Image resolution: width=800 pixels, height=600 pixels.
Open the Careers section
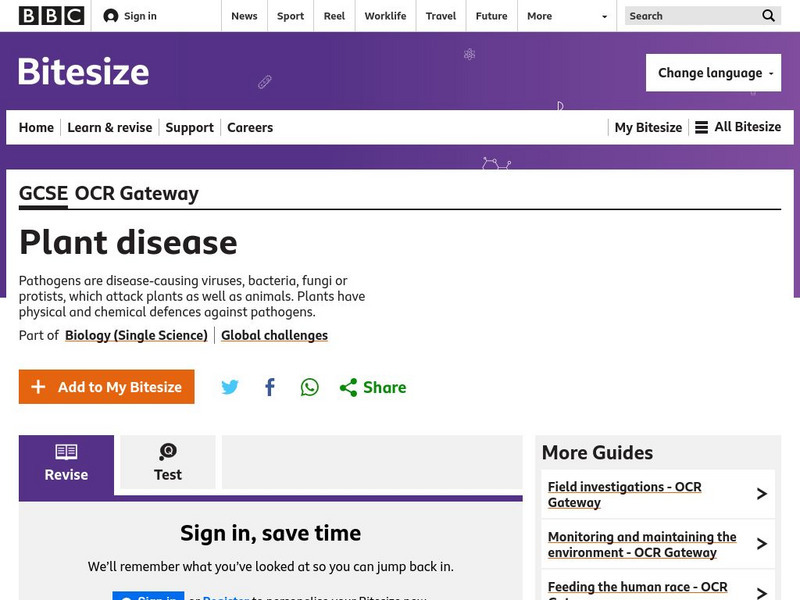[250, 128]
